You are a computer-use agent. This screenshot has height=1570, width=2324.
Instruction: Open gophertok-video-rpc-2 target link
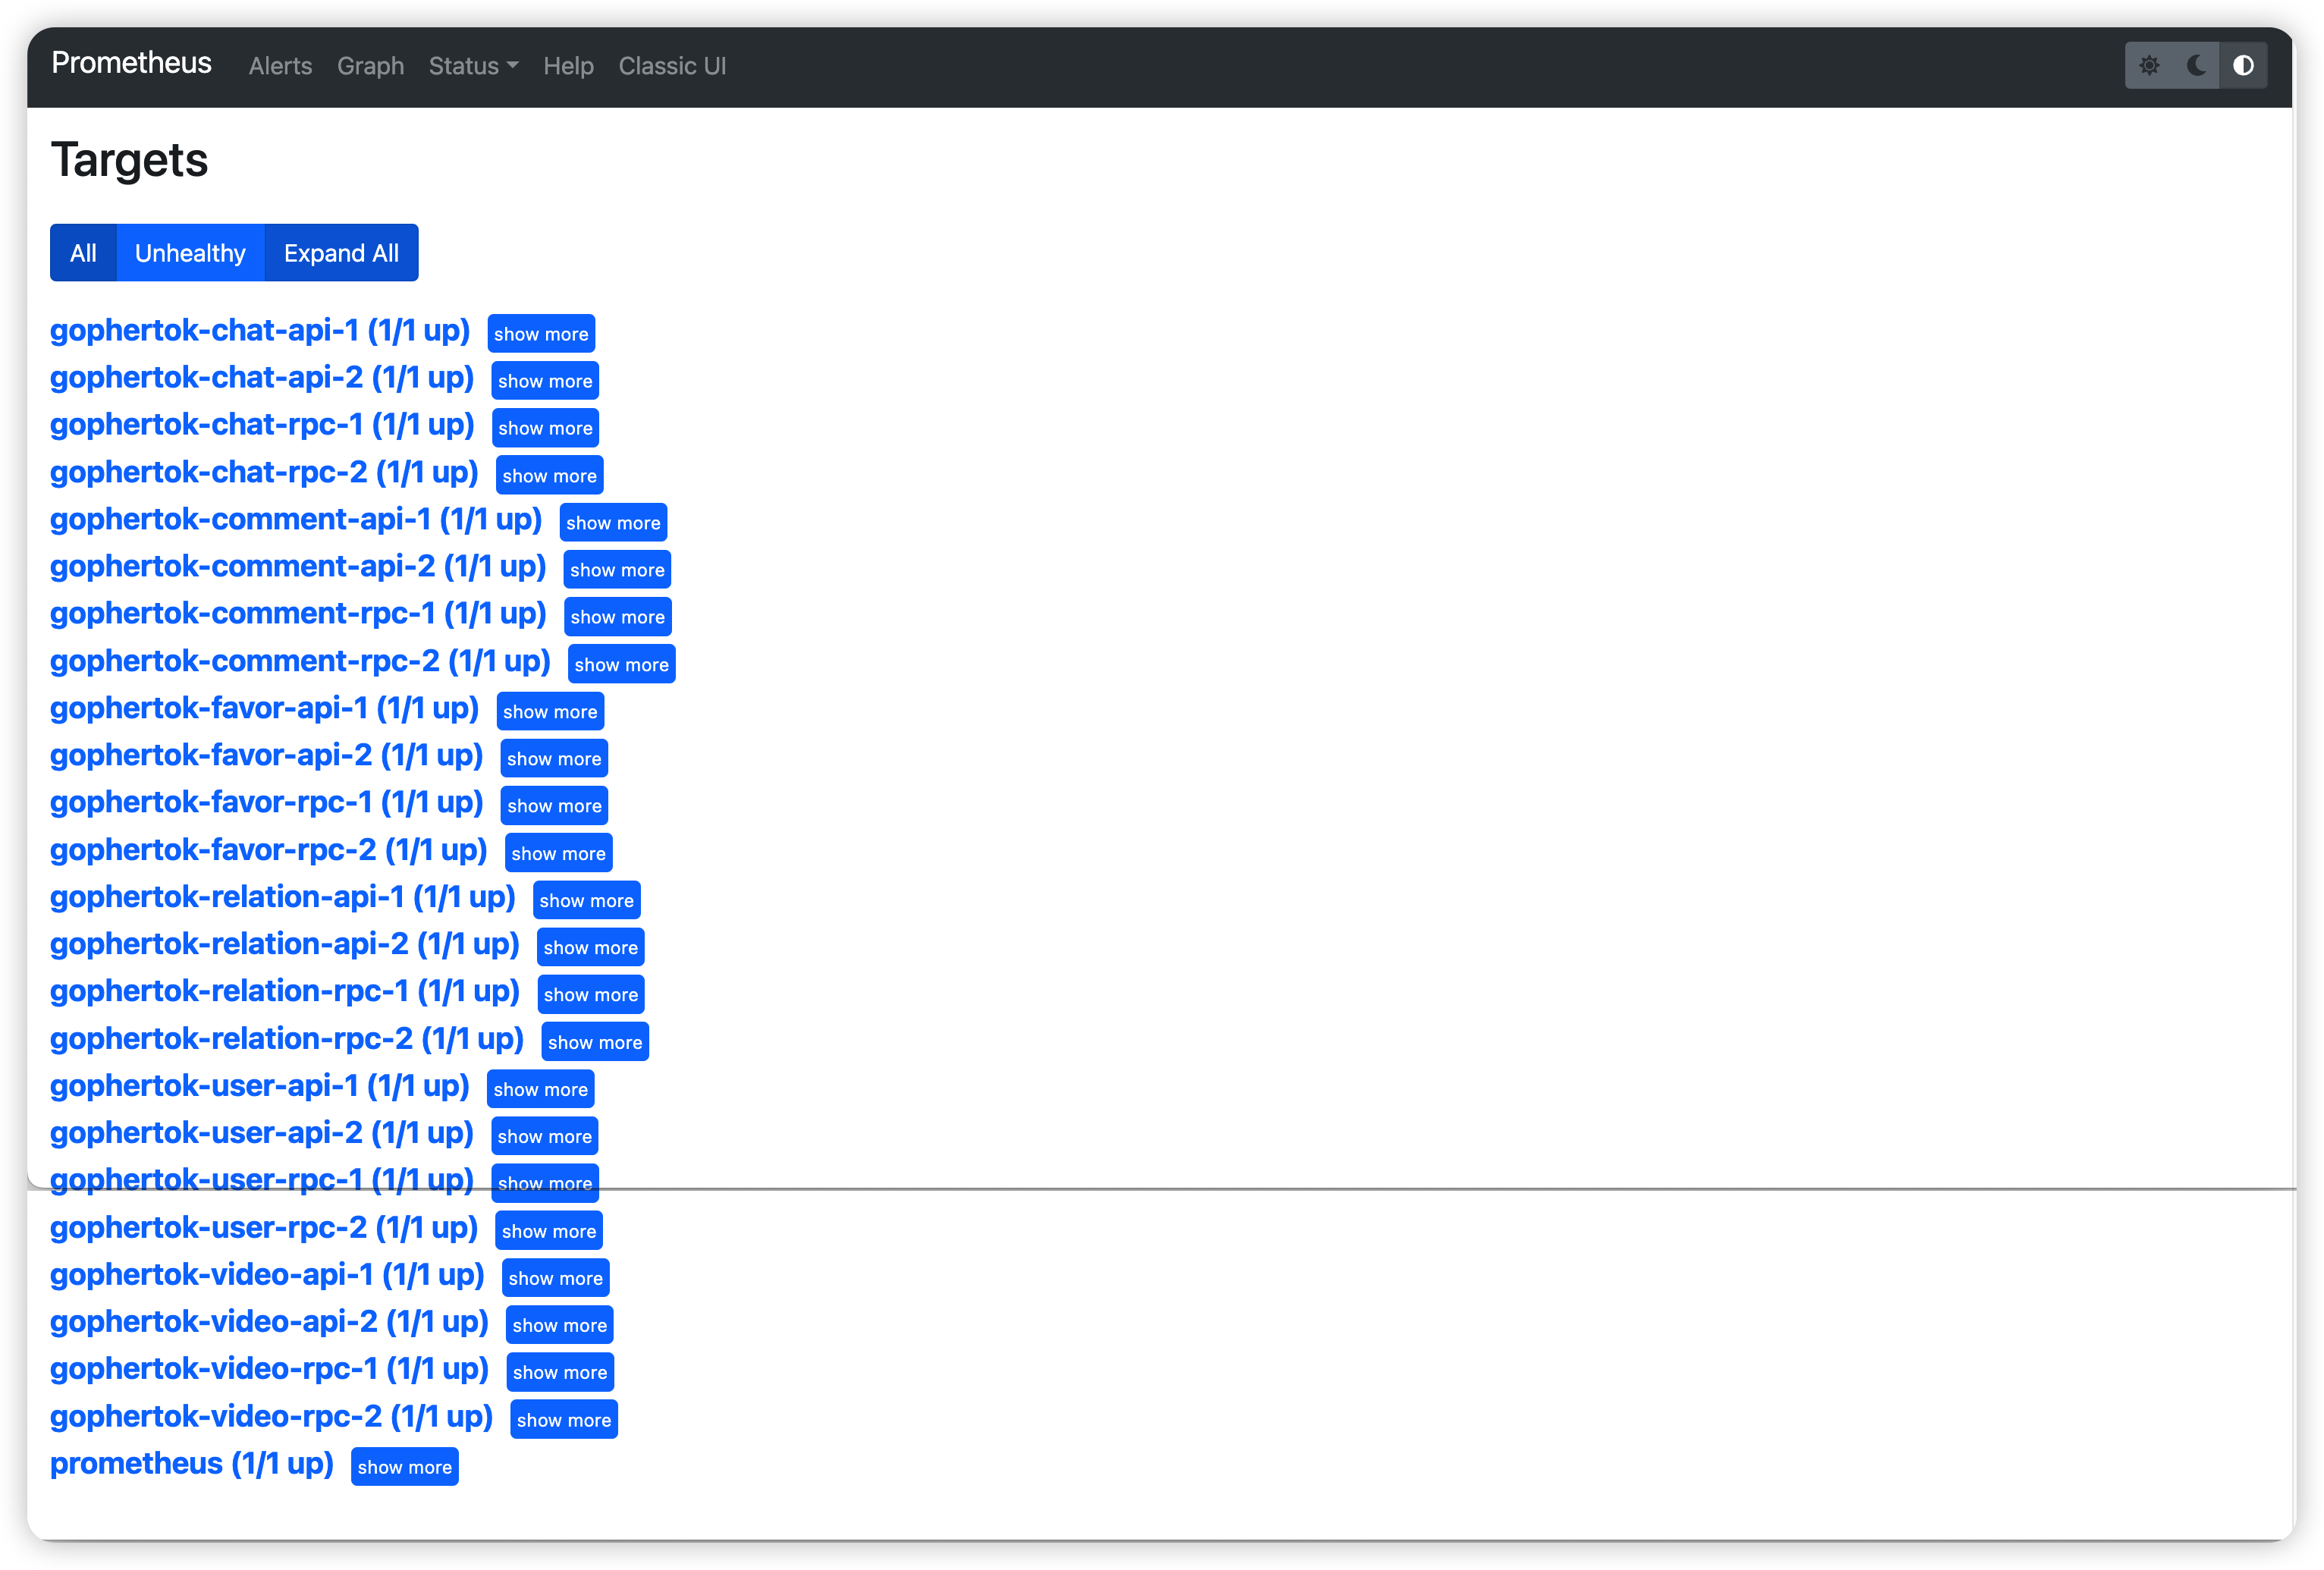(271, 1416)
